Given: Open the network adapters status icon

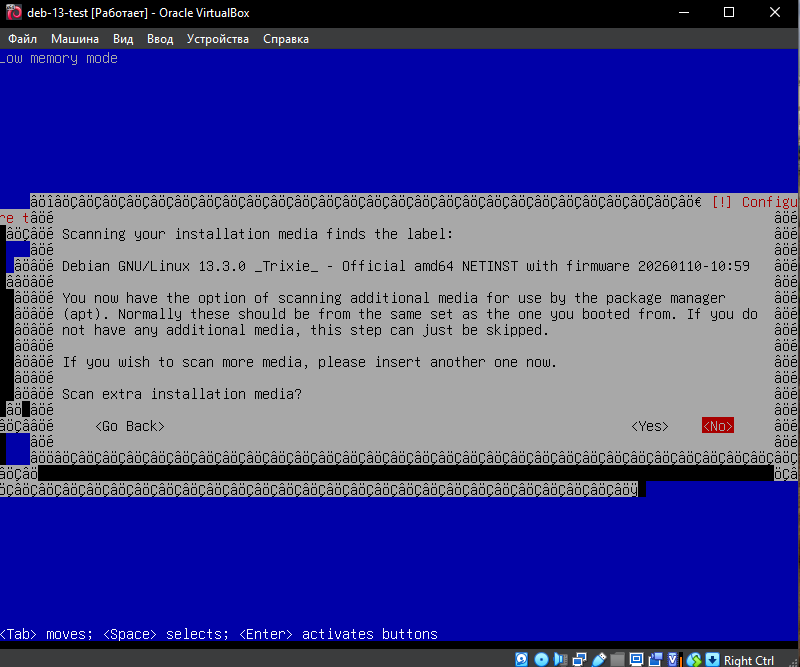Looking at the screenshot, I should click(579, 659).
